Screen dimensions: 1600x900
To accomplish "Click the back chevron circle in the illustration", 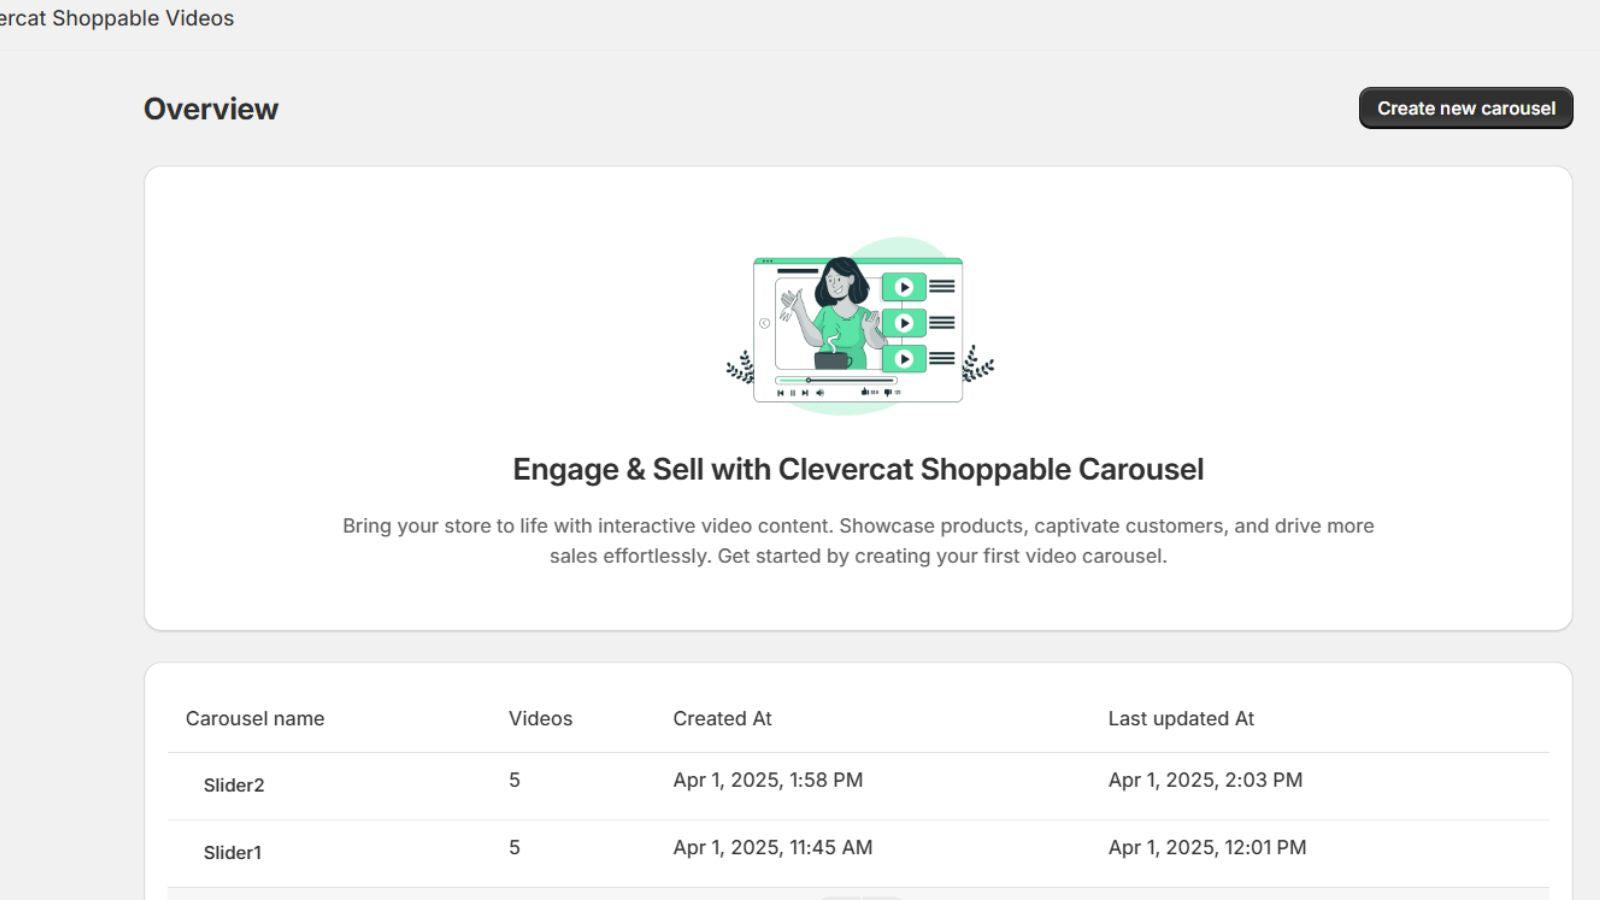I will tap(764, 322).
